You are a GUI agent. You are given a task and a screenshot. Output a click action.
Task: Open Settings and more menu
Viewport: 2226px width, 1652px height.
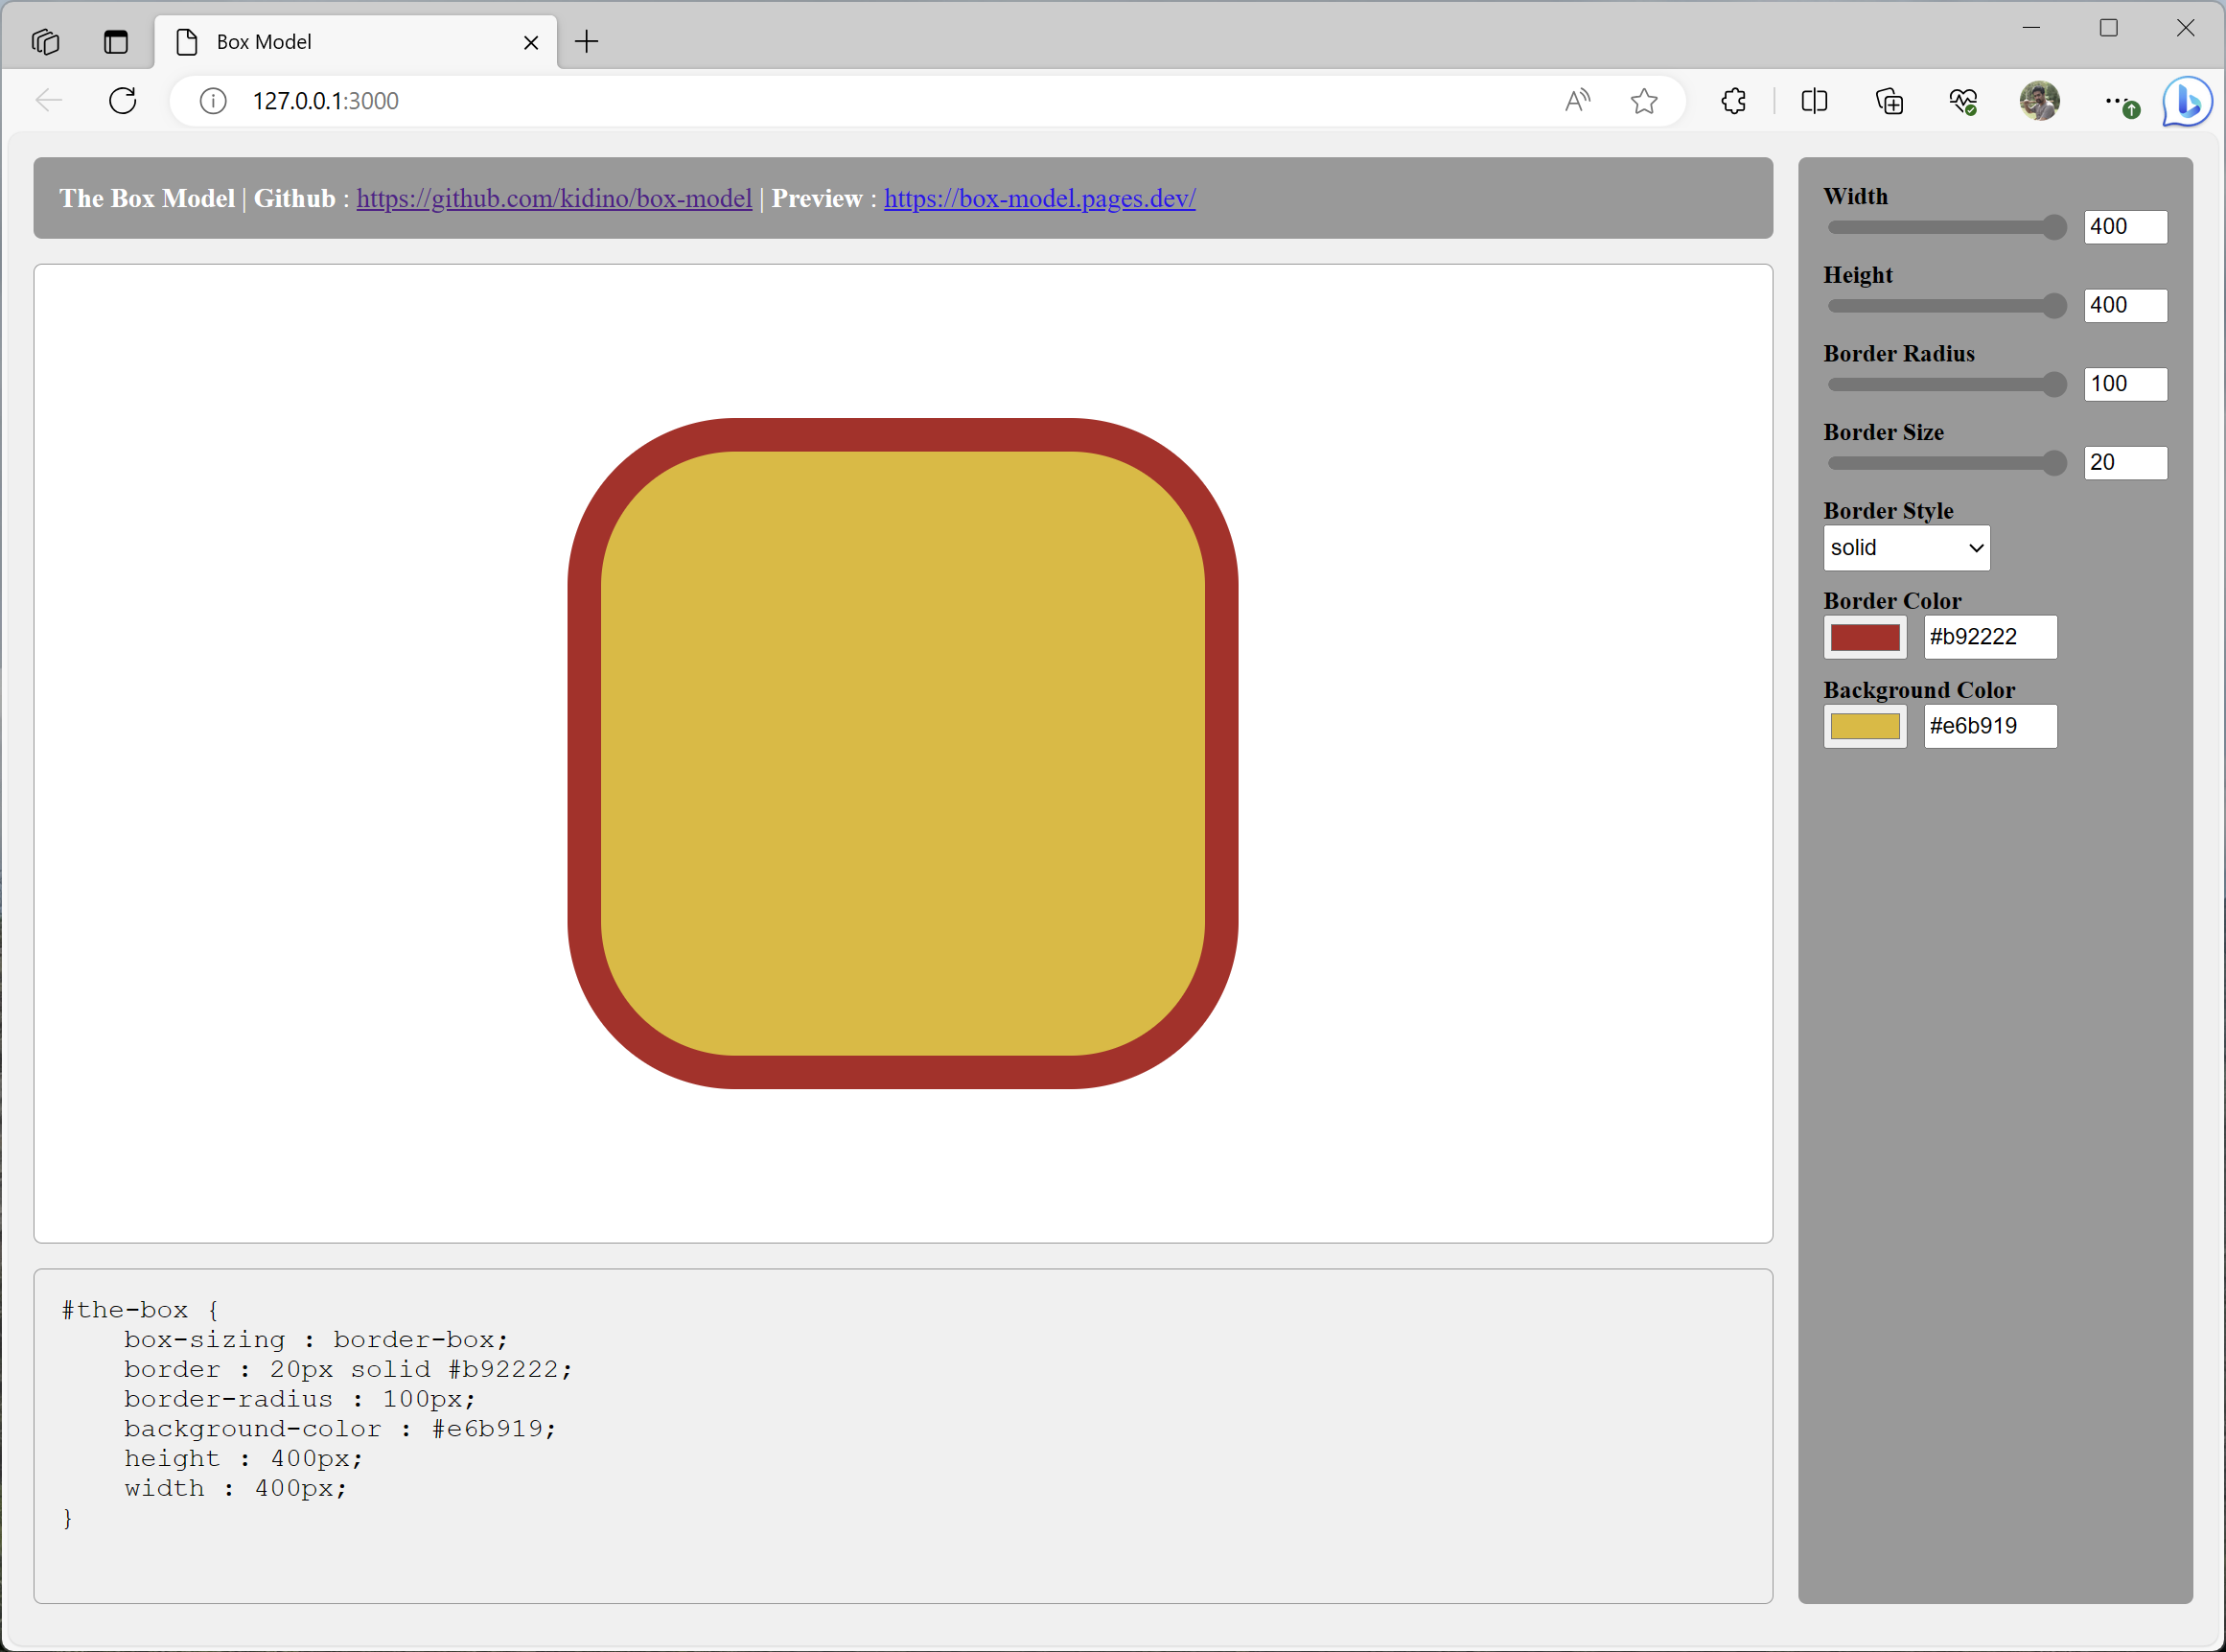(2114, 101)
